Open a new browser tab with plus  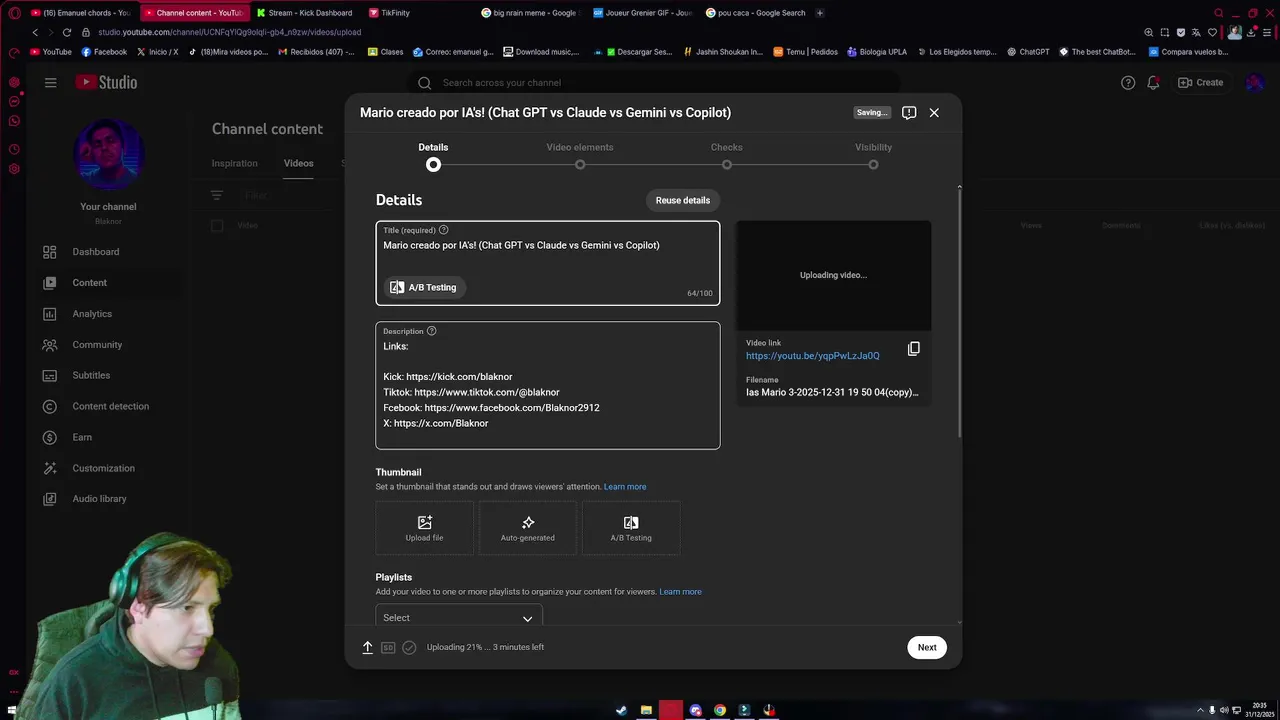coord(820,13)
